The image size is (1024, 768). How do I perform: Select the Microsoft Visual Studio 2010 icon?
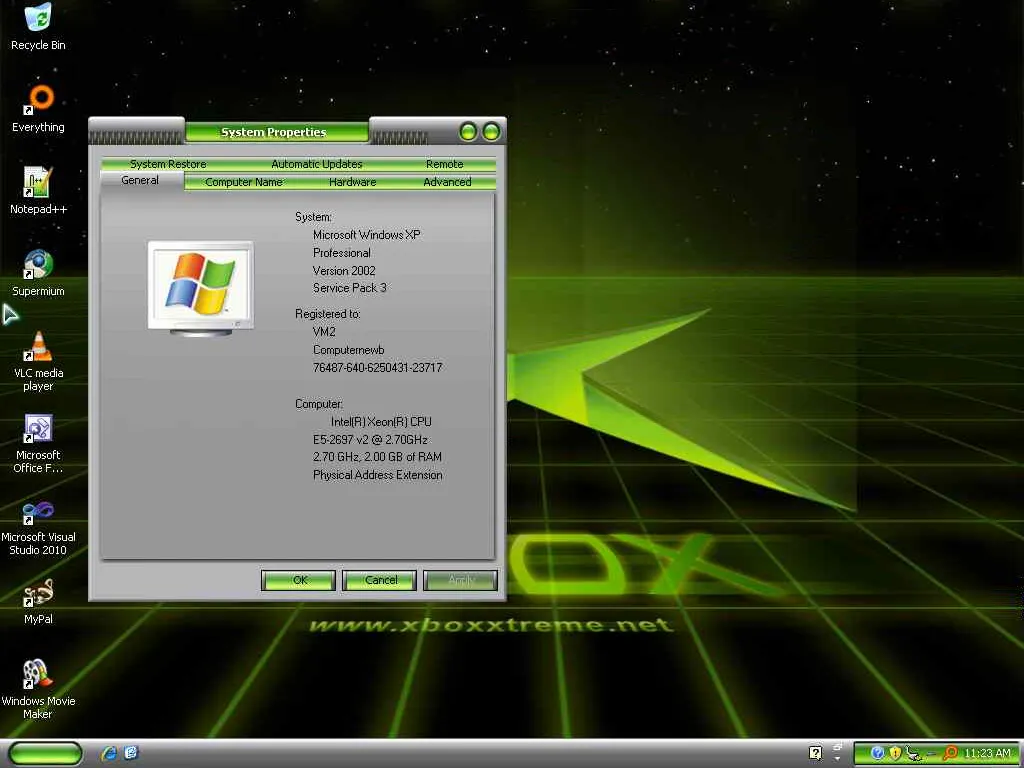coord(38,526)
